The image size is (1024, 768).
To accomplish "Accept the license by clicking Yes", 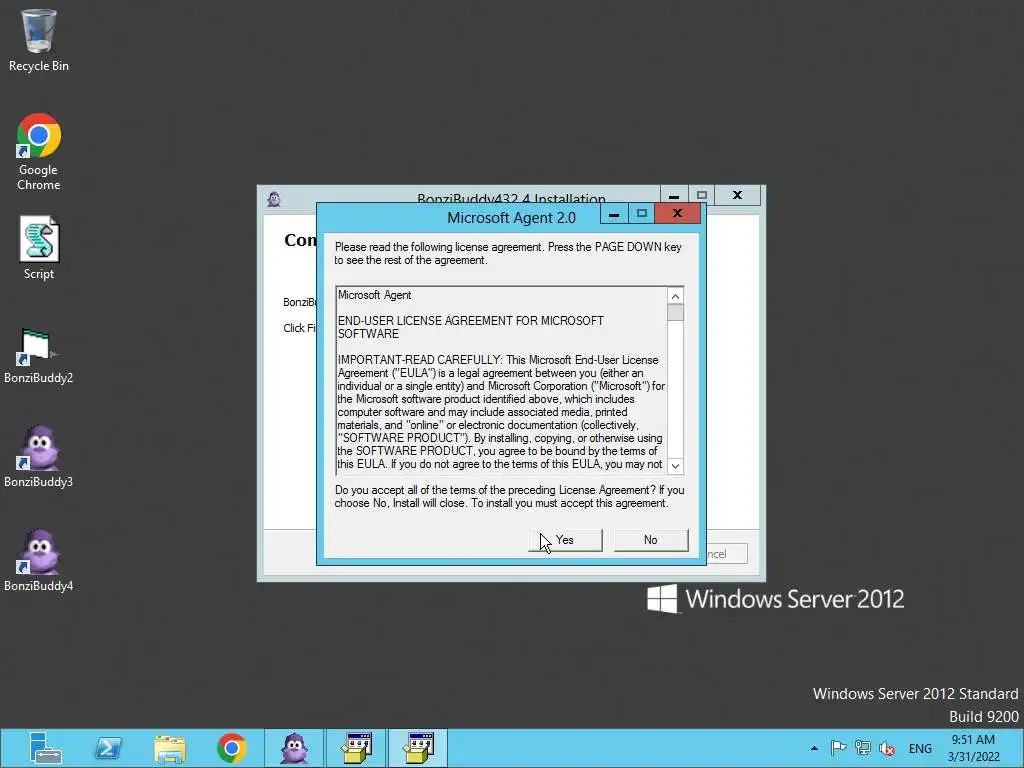I will pos(565,540).
